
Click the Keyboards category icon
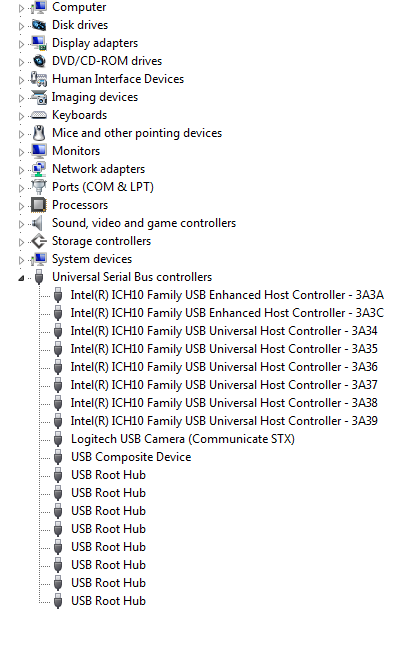click(x=39, y=115)
